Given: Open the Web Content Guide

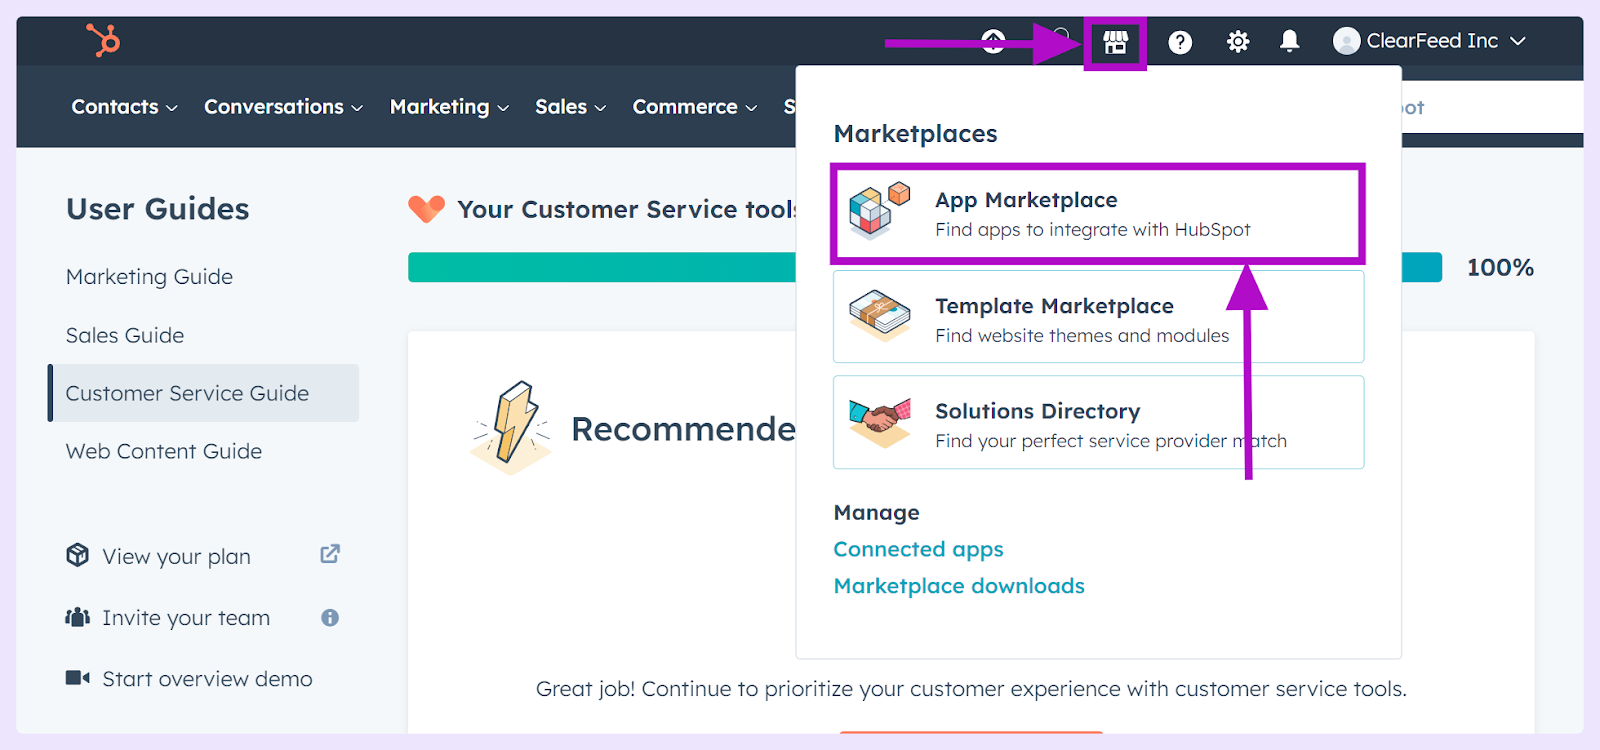Looking at the screenshot, I should 164,451.
